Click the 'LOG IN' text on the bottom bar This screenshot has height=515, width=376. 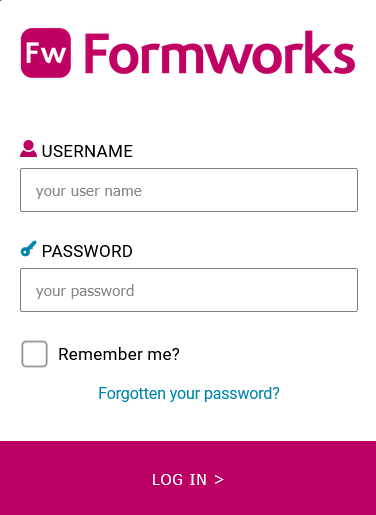click(179, 480)
